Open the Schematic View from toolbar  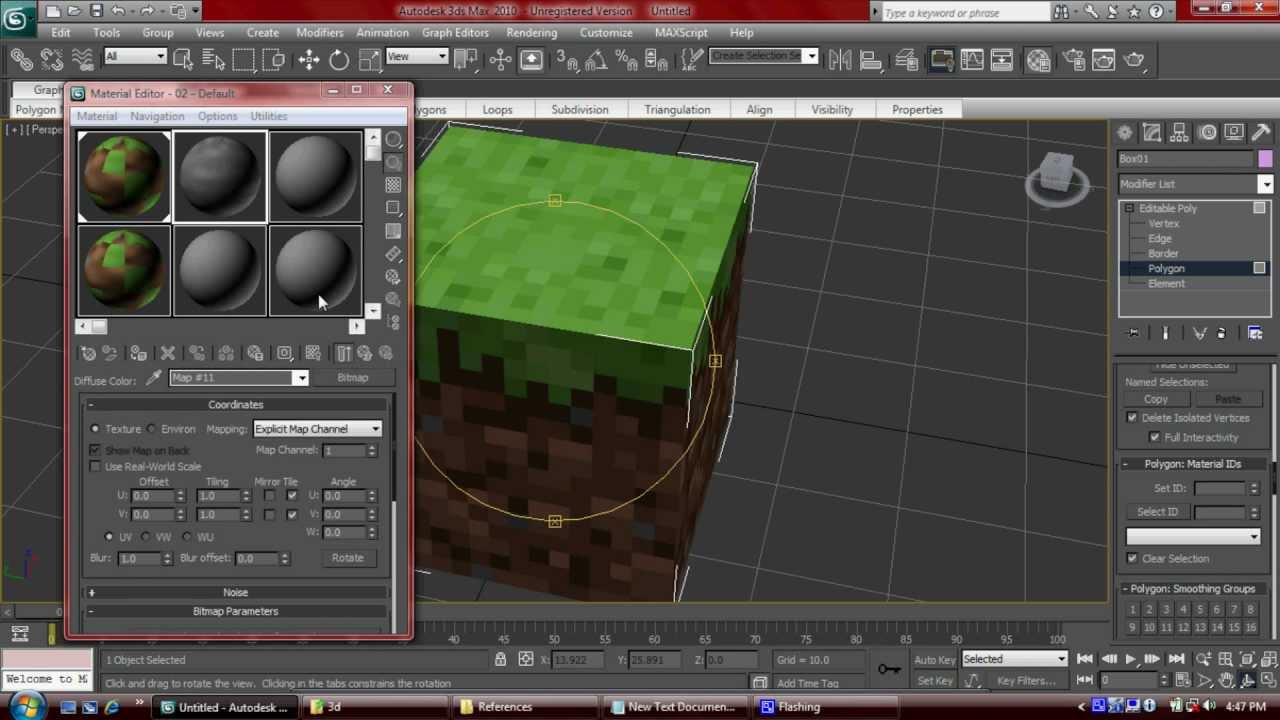point(1002,60)
